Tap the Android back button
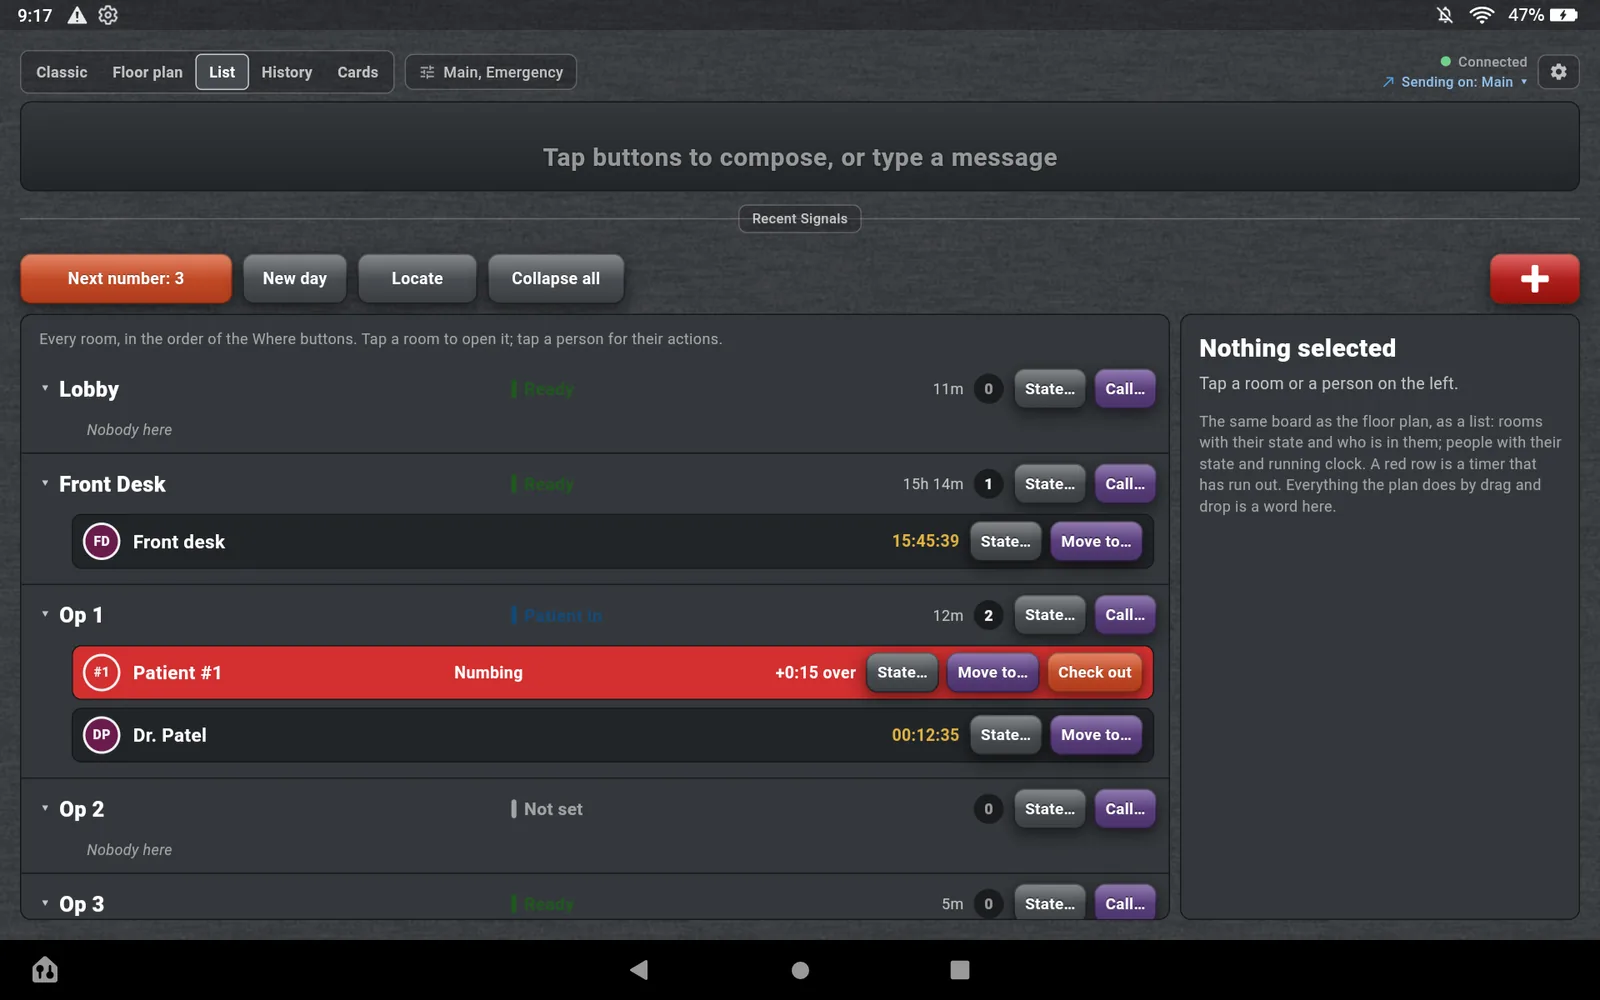 639,969
